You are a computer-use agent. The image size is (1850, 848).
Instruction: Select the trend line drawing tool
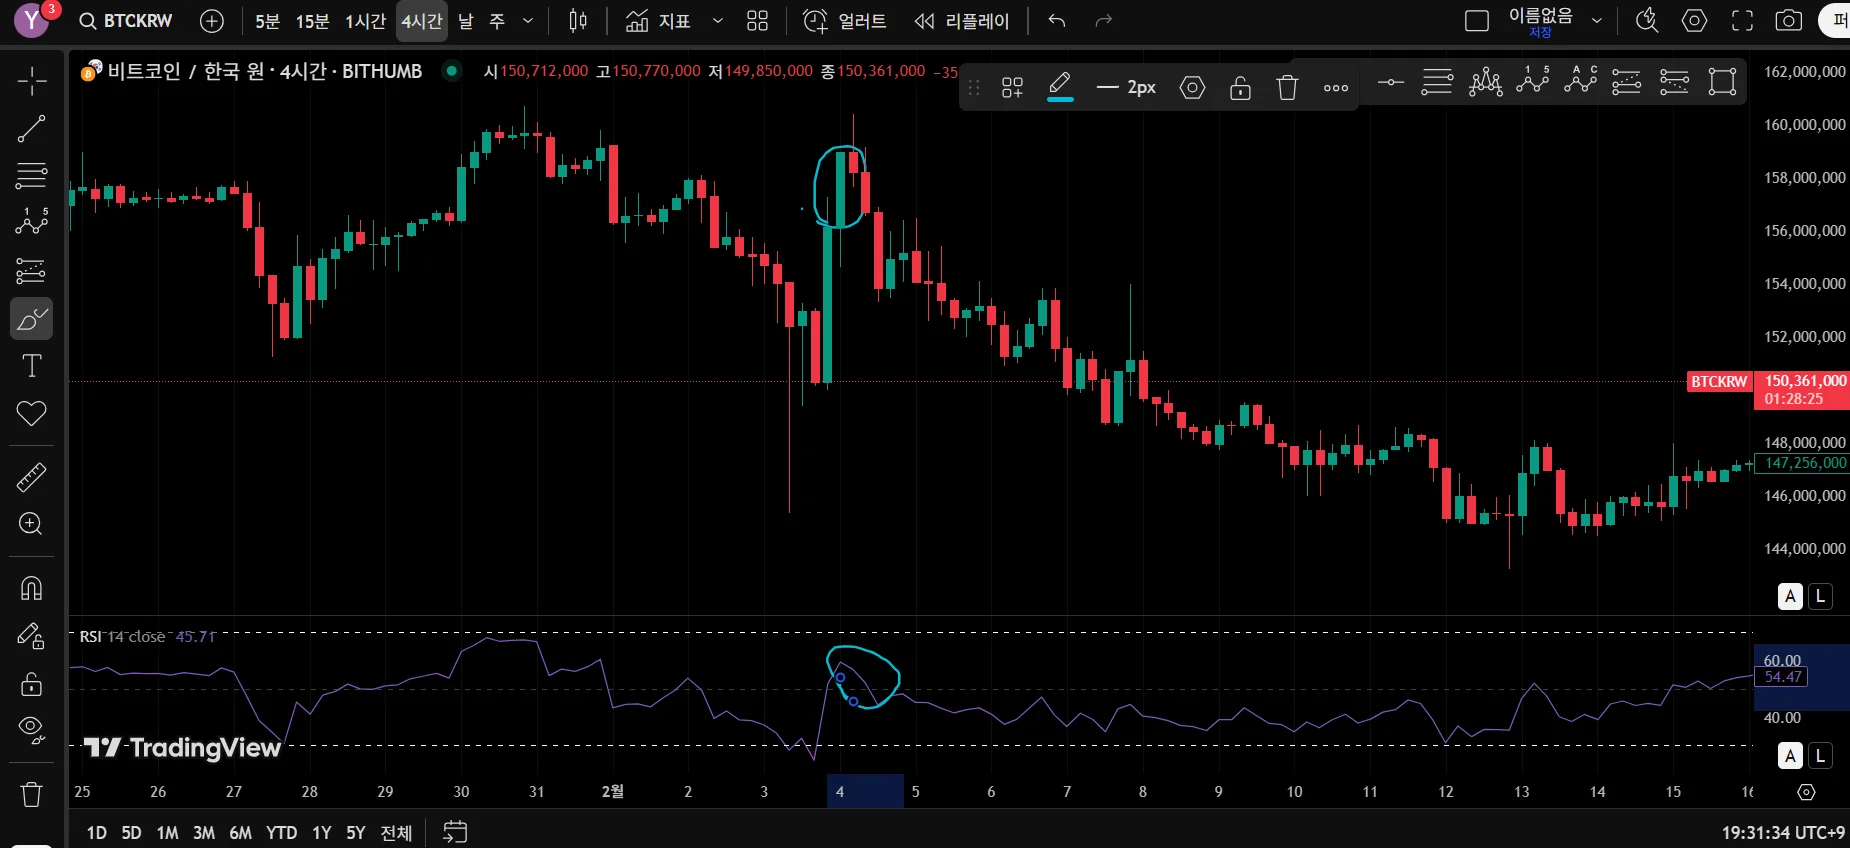pos(31,128)
